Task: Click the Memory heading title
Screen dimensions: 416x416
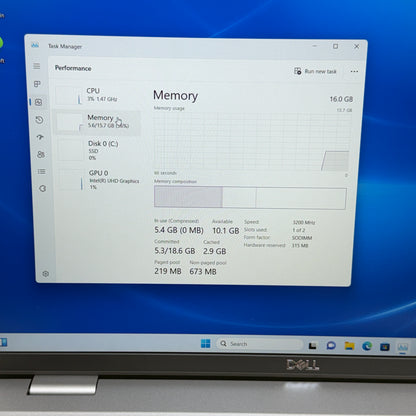Action: [175, 96]
